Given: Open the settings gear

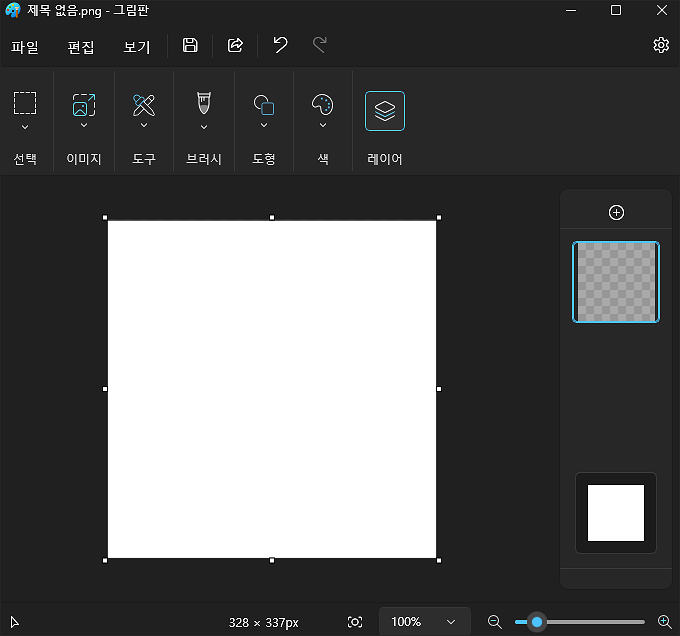Looking at the screenshot, I should coord(661,45).
